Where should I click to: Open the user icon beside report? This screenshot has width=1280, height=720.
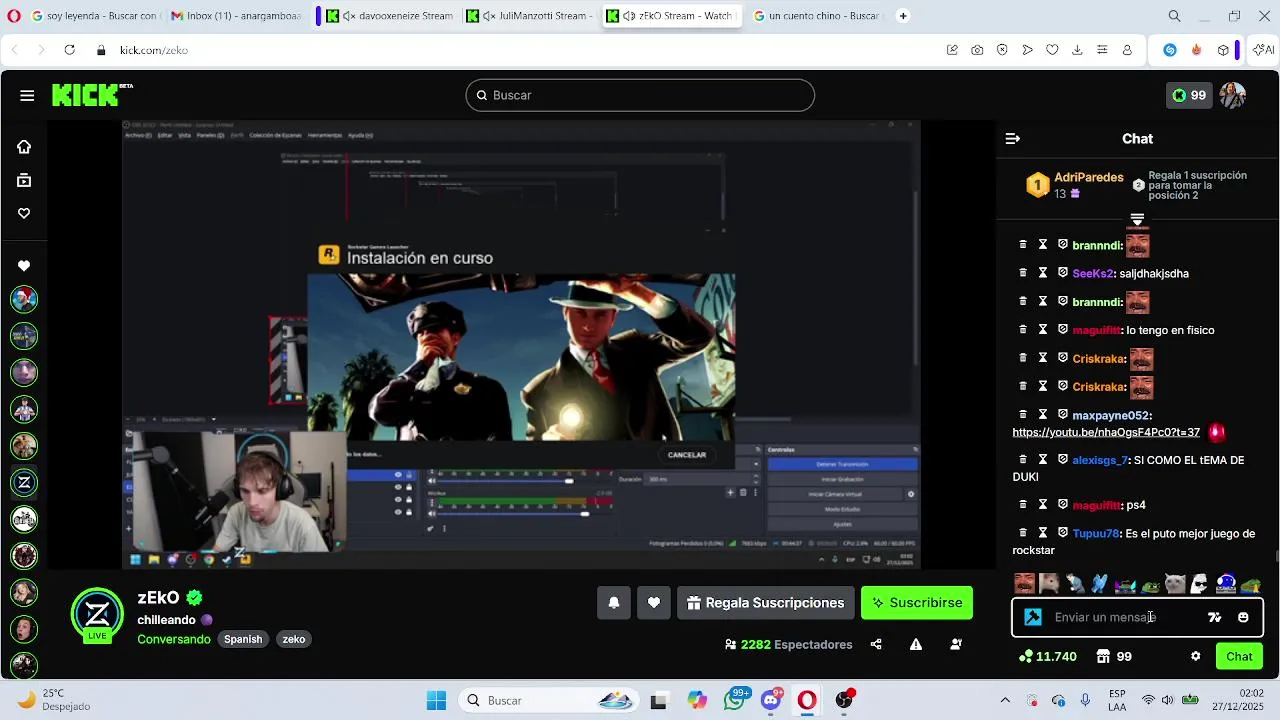coord(956,645)
